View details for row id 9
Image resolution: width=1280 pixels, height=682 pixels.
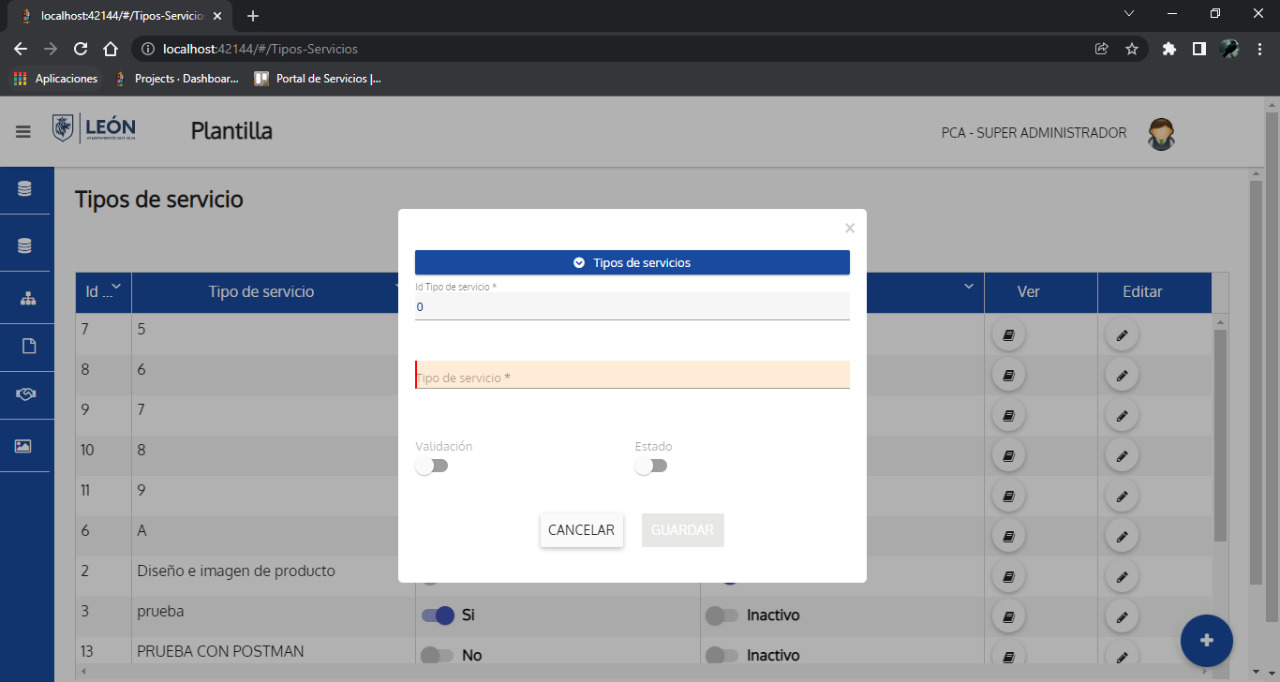point(1008,415)
